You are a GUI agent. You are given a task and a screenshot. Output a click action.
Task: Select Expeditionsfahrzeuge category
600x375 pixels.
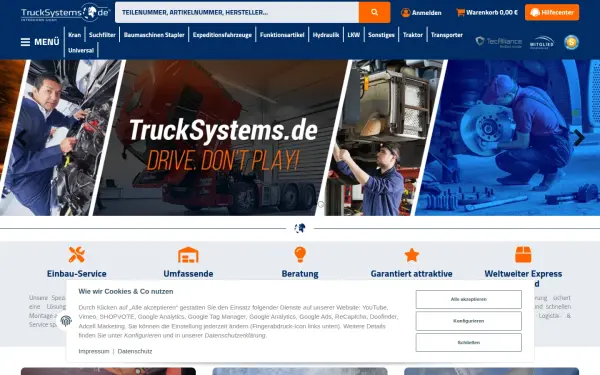222,35
